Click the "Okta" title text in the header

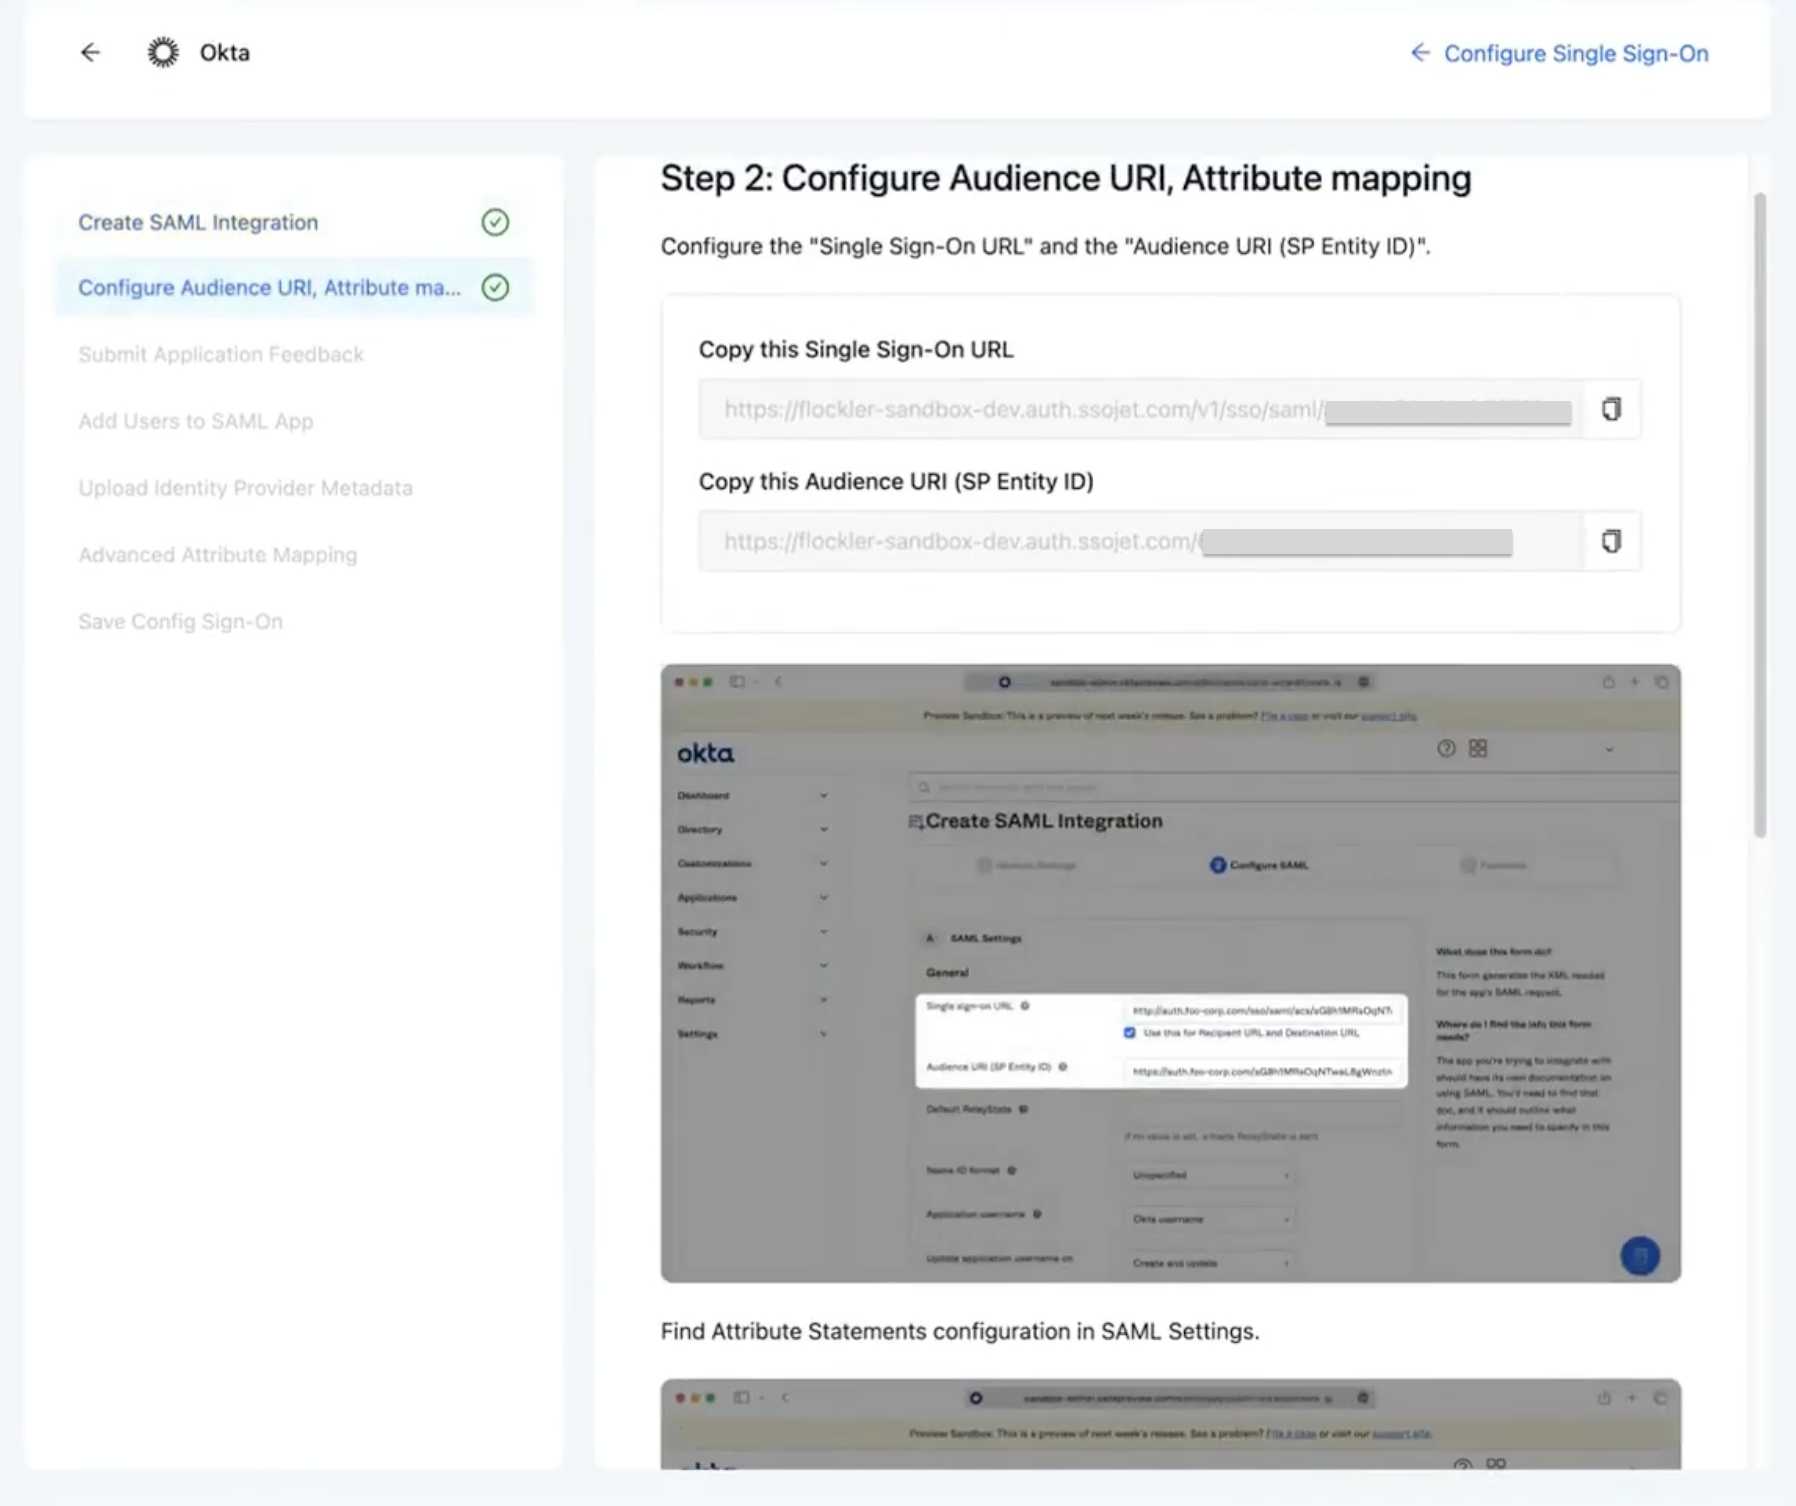(x=225, y=52)
